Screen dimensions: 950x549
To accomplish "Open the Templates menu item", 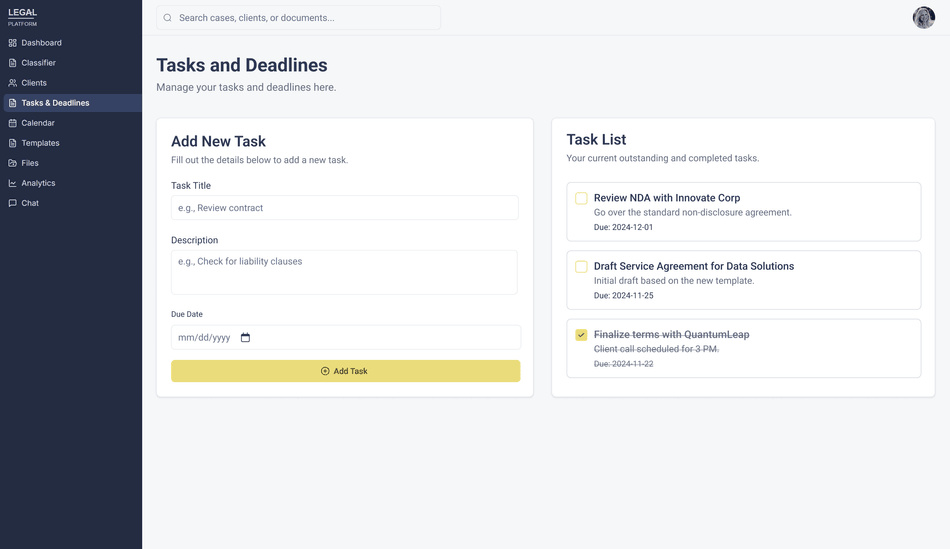I will [x=40, y=143].
